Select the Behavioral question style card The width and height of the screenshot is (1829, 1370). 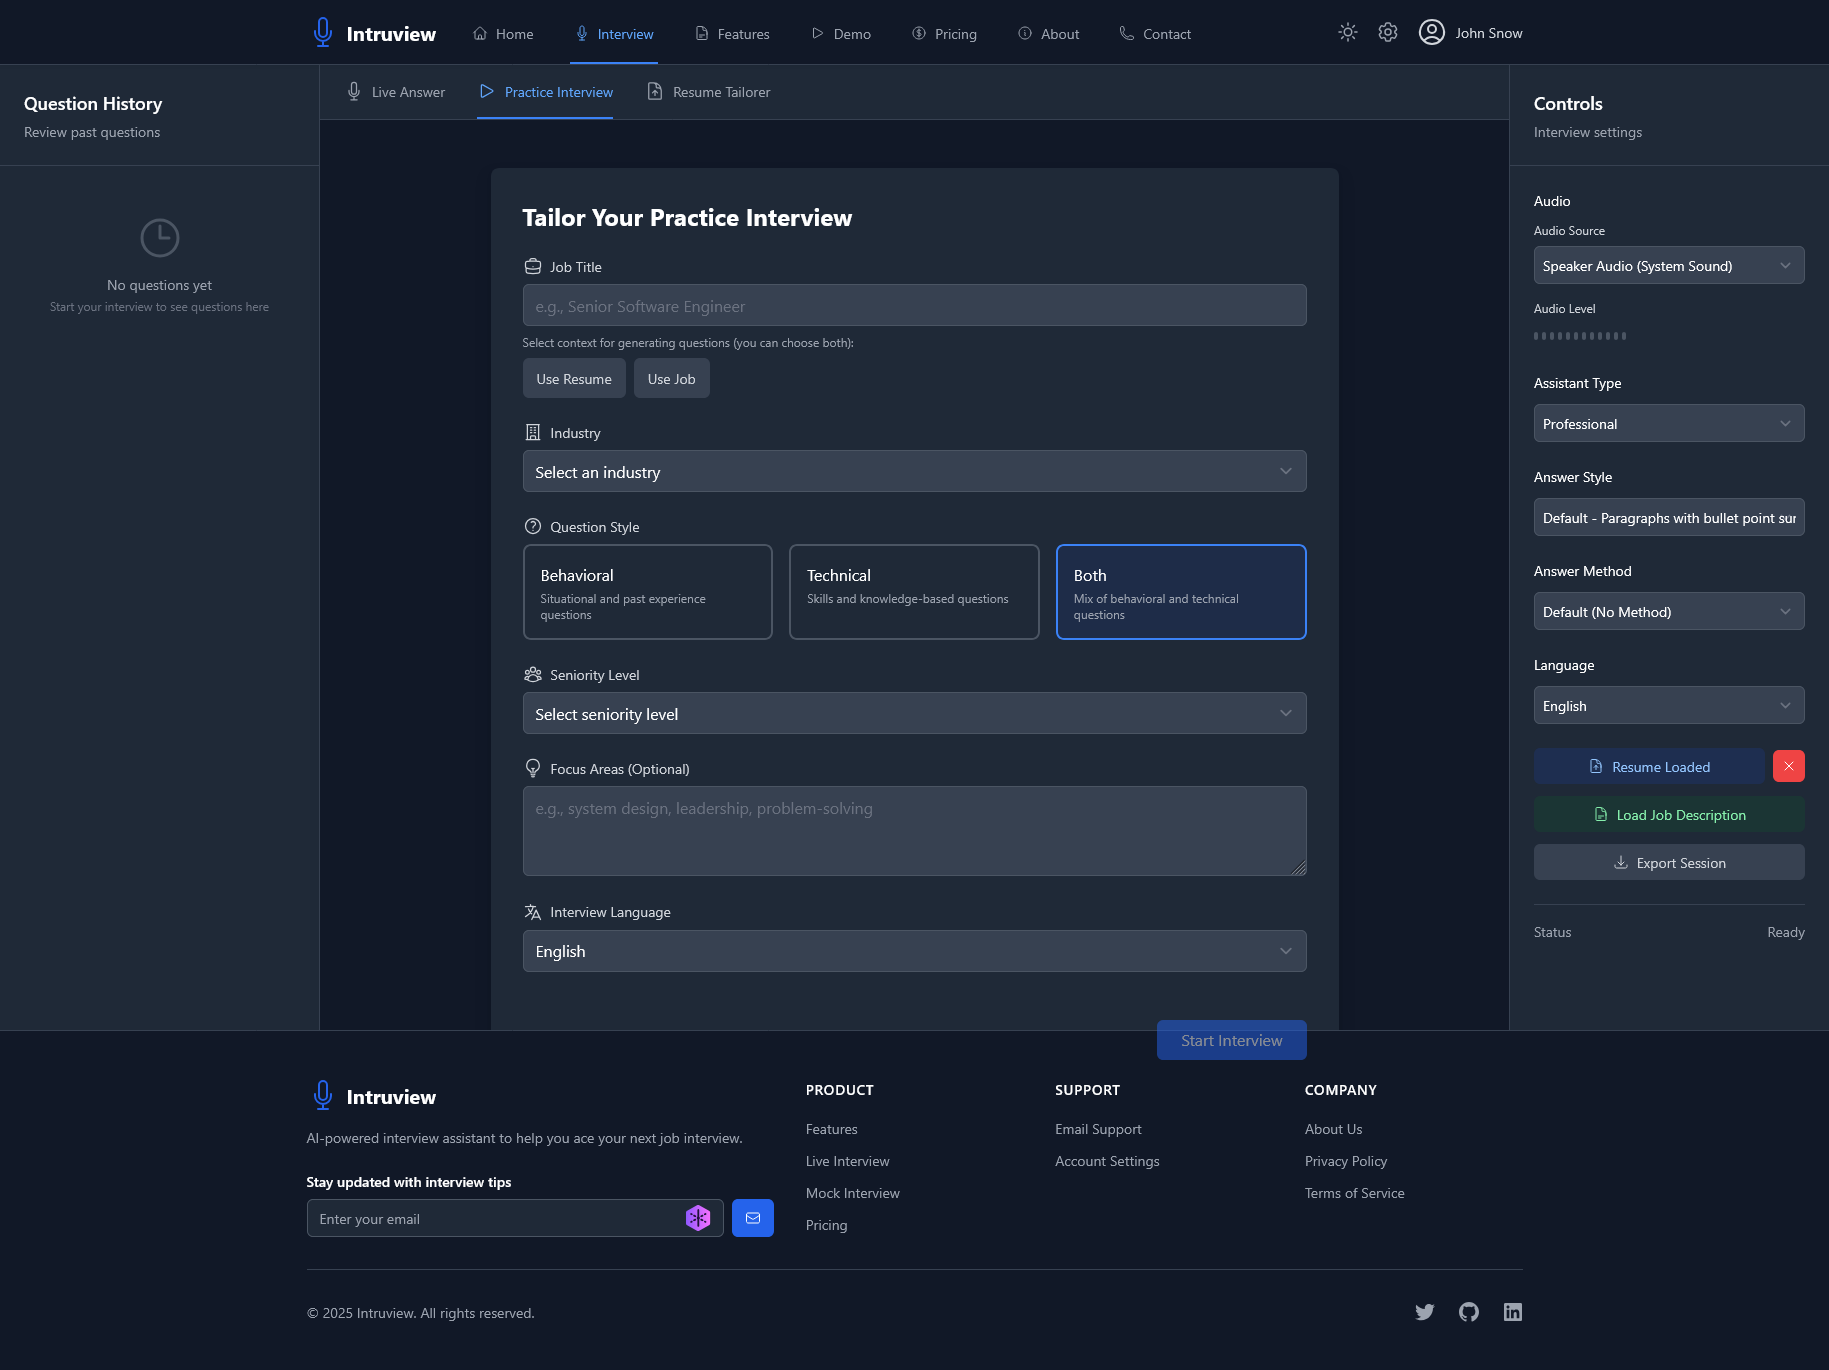pos(648,592)
